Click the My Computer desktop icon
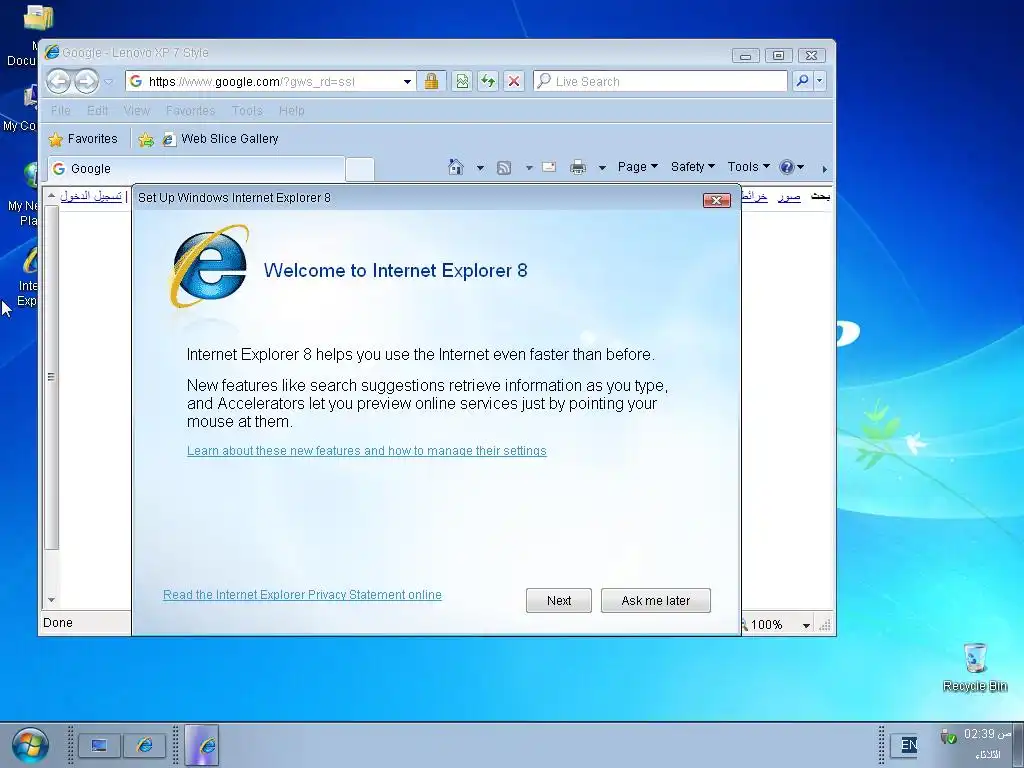The width and height of the screenshot is (1024, 768). pyautogui.click(x=30, y=97)
